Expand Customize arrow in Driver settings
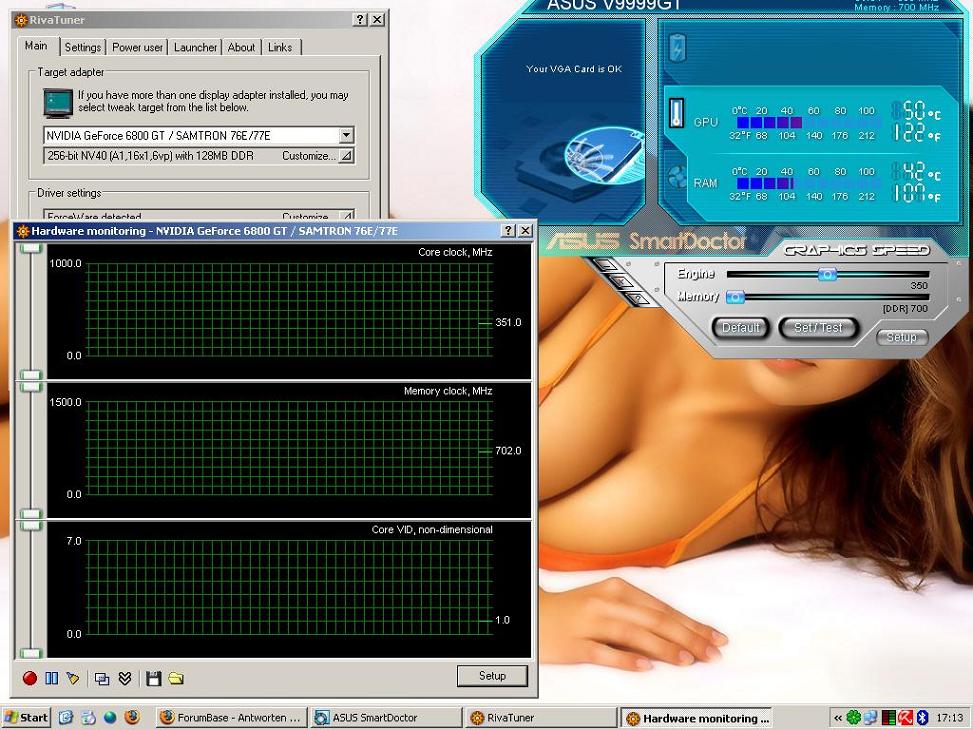The width and height of the screenshot is (973, 730). (x=346, y=215)
